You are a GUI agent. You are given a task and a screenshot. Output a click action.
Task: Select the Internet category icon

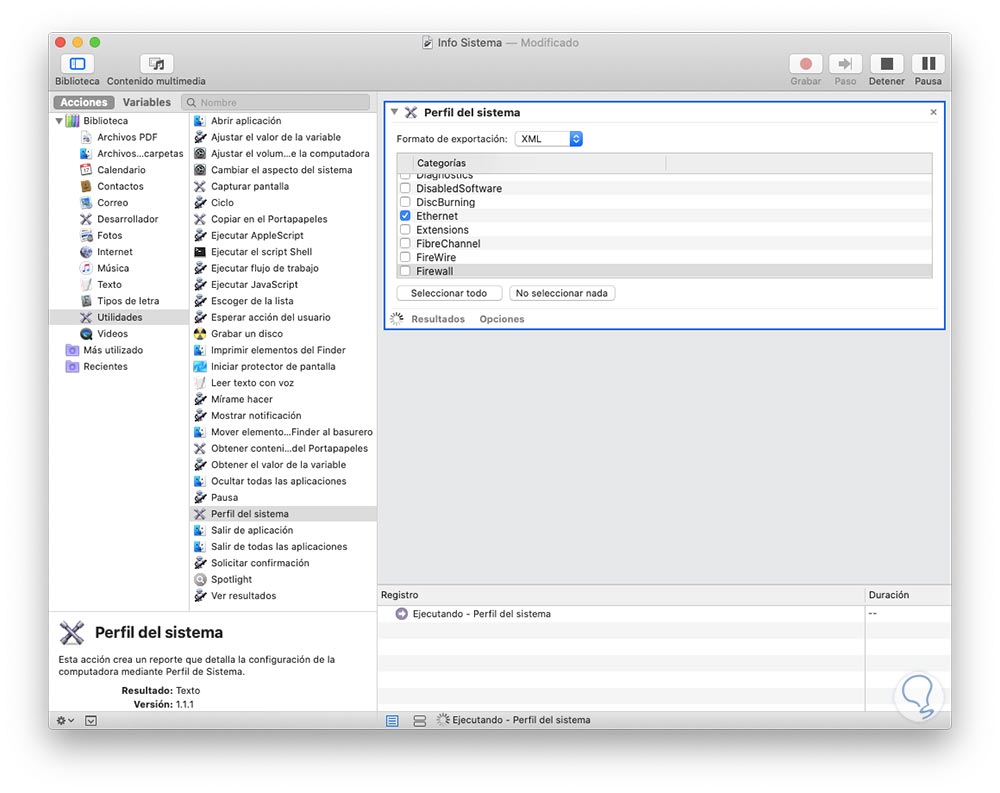[x=86, y=252]
